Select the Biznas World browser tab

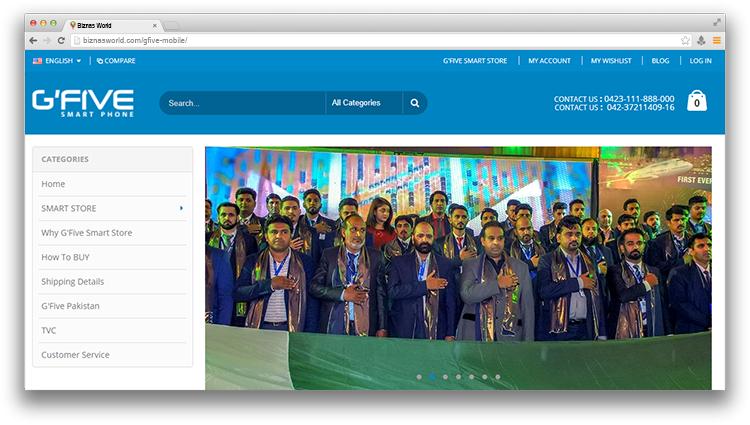(110, 23)
